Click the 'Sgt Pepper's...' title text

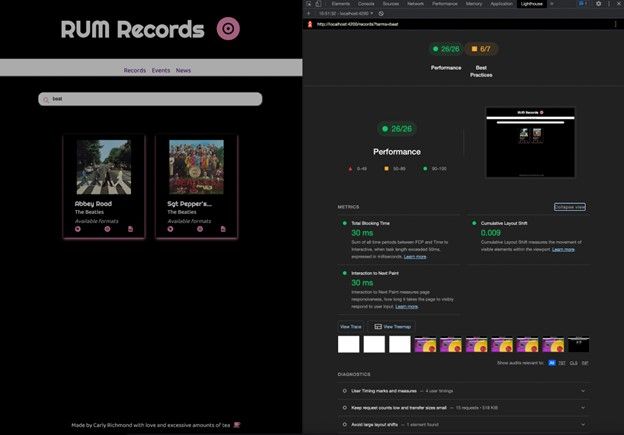[189, 204]
